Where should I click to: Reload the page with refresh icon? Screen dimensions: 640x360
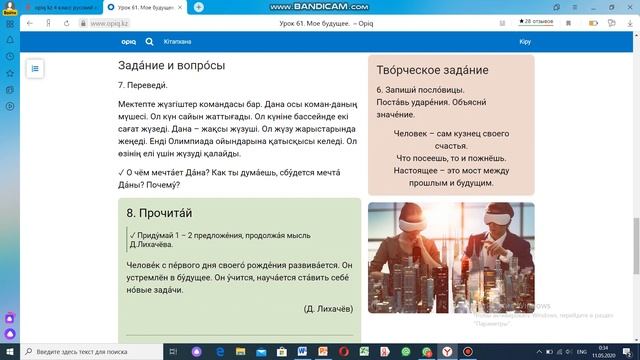(67, 23)
